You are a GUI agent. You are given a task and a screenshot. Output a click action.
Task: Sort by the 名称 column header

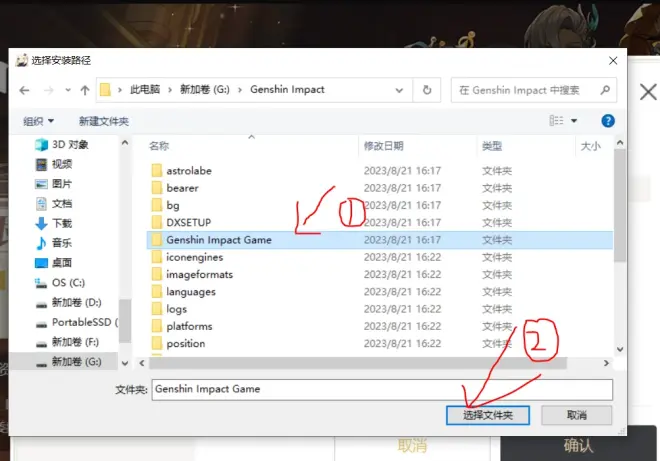click(x=159, y=146)
